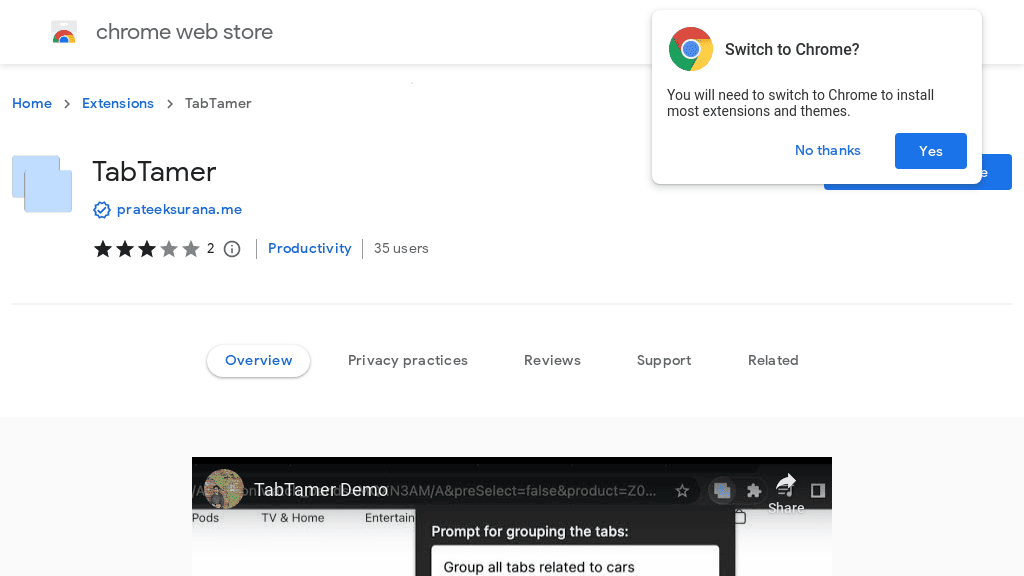Click the puzzle piece extensions icon in the video

(x=753, y=490)
